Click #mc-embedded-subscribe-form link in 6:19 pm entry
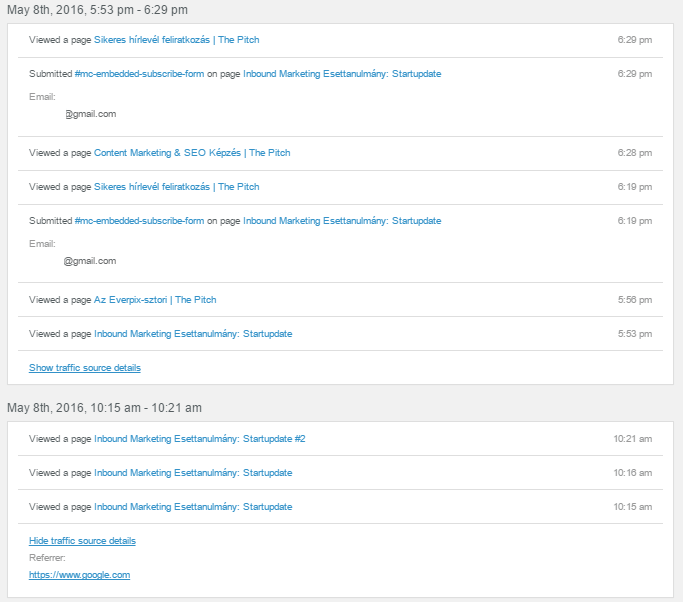The width and height of the screenshot is (683, 602). pyautogui.click(x=139, y=221)
